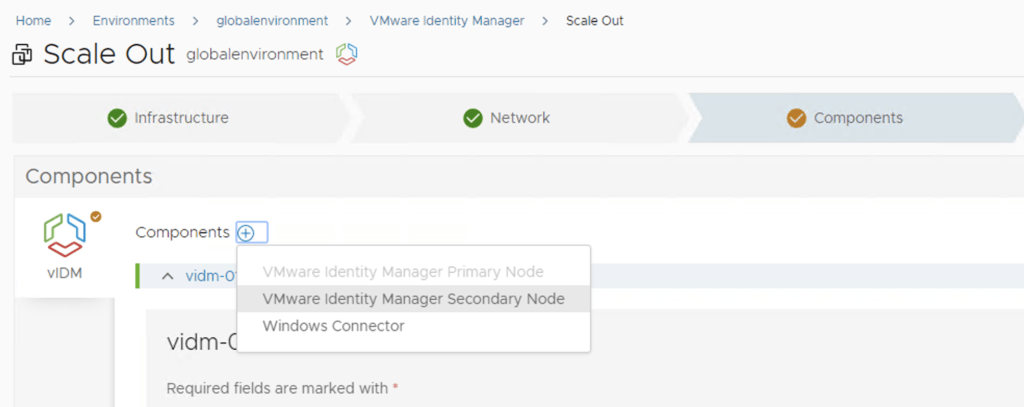Click VMware Identity Manager Primary Node option
The width and height of the screenshot is (1024, 407).
pyautogui.click(x=403, y=272)
